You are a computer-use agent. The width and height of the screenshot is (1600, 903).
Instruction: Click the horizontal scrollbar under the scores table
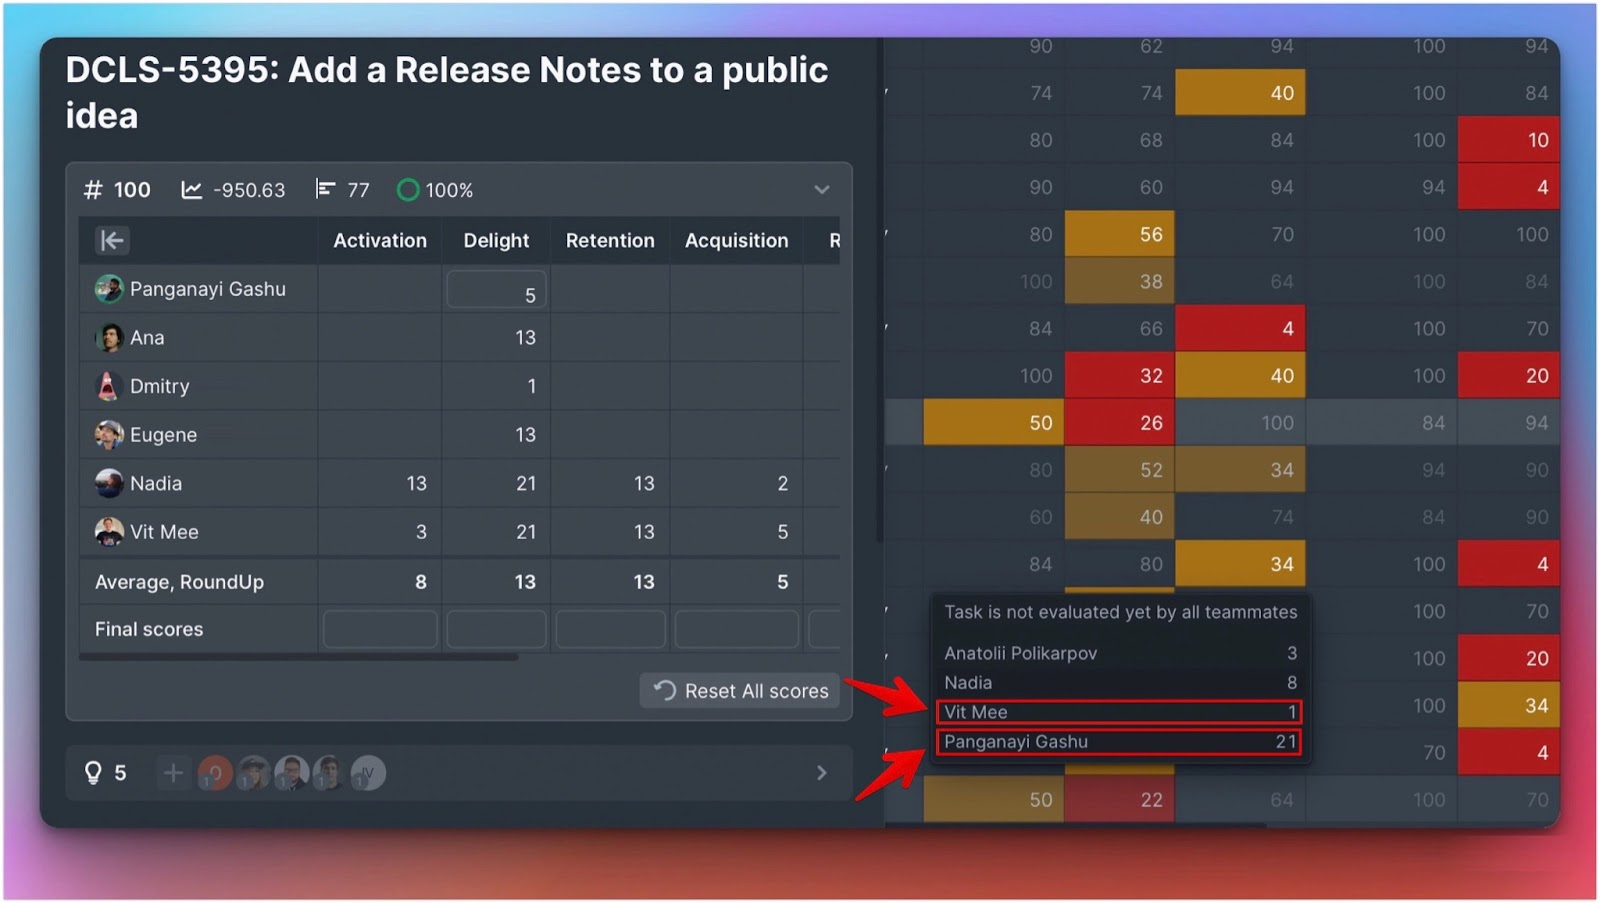coord(298,658)
